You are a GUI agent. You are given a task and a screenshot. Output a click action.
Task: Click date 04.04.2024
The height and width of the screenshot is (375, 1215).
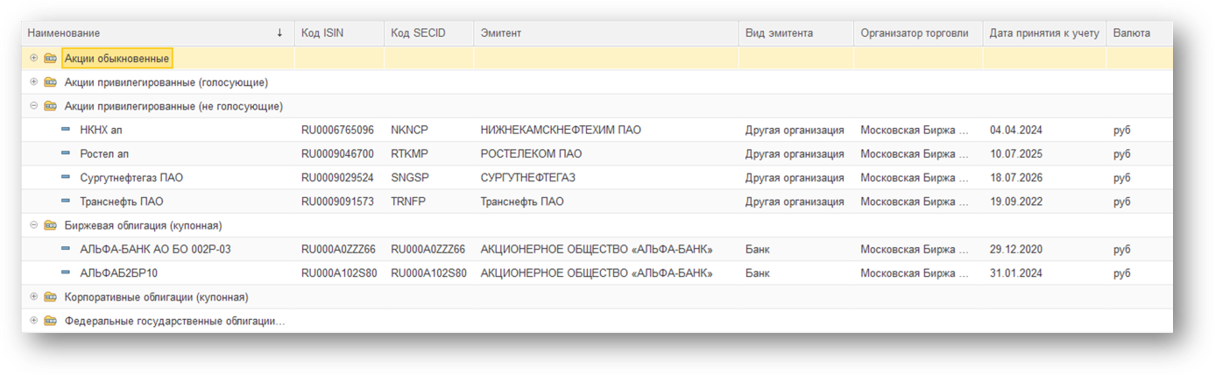coord(1017,130)
